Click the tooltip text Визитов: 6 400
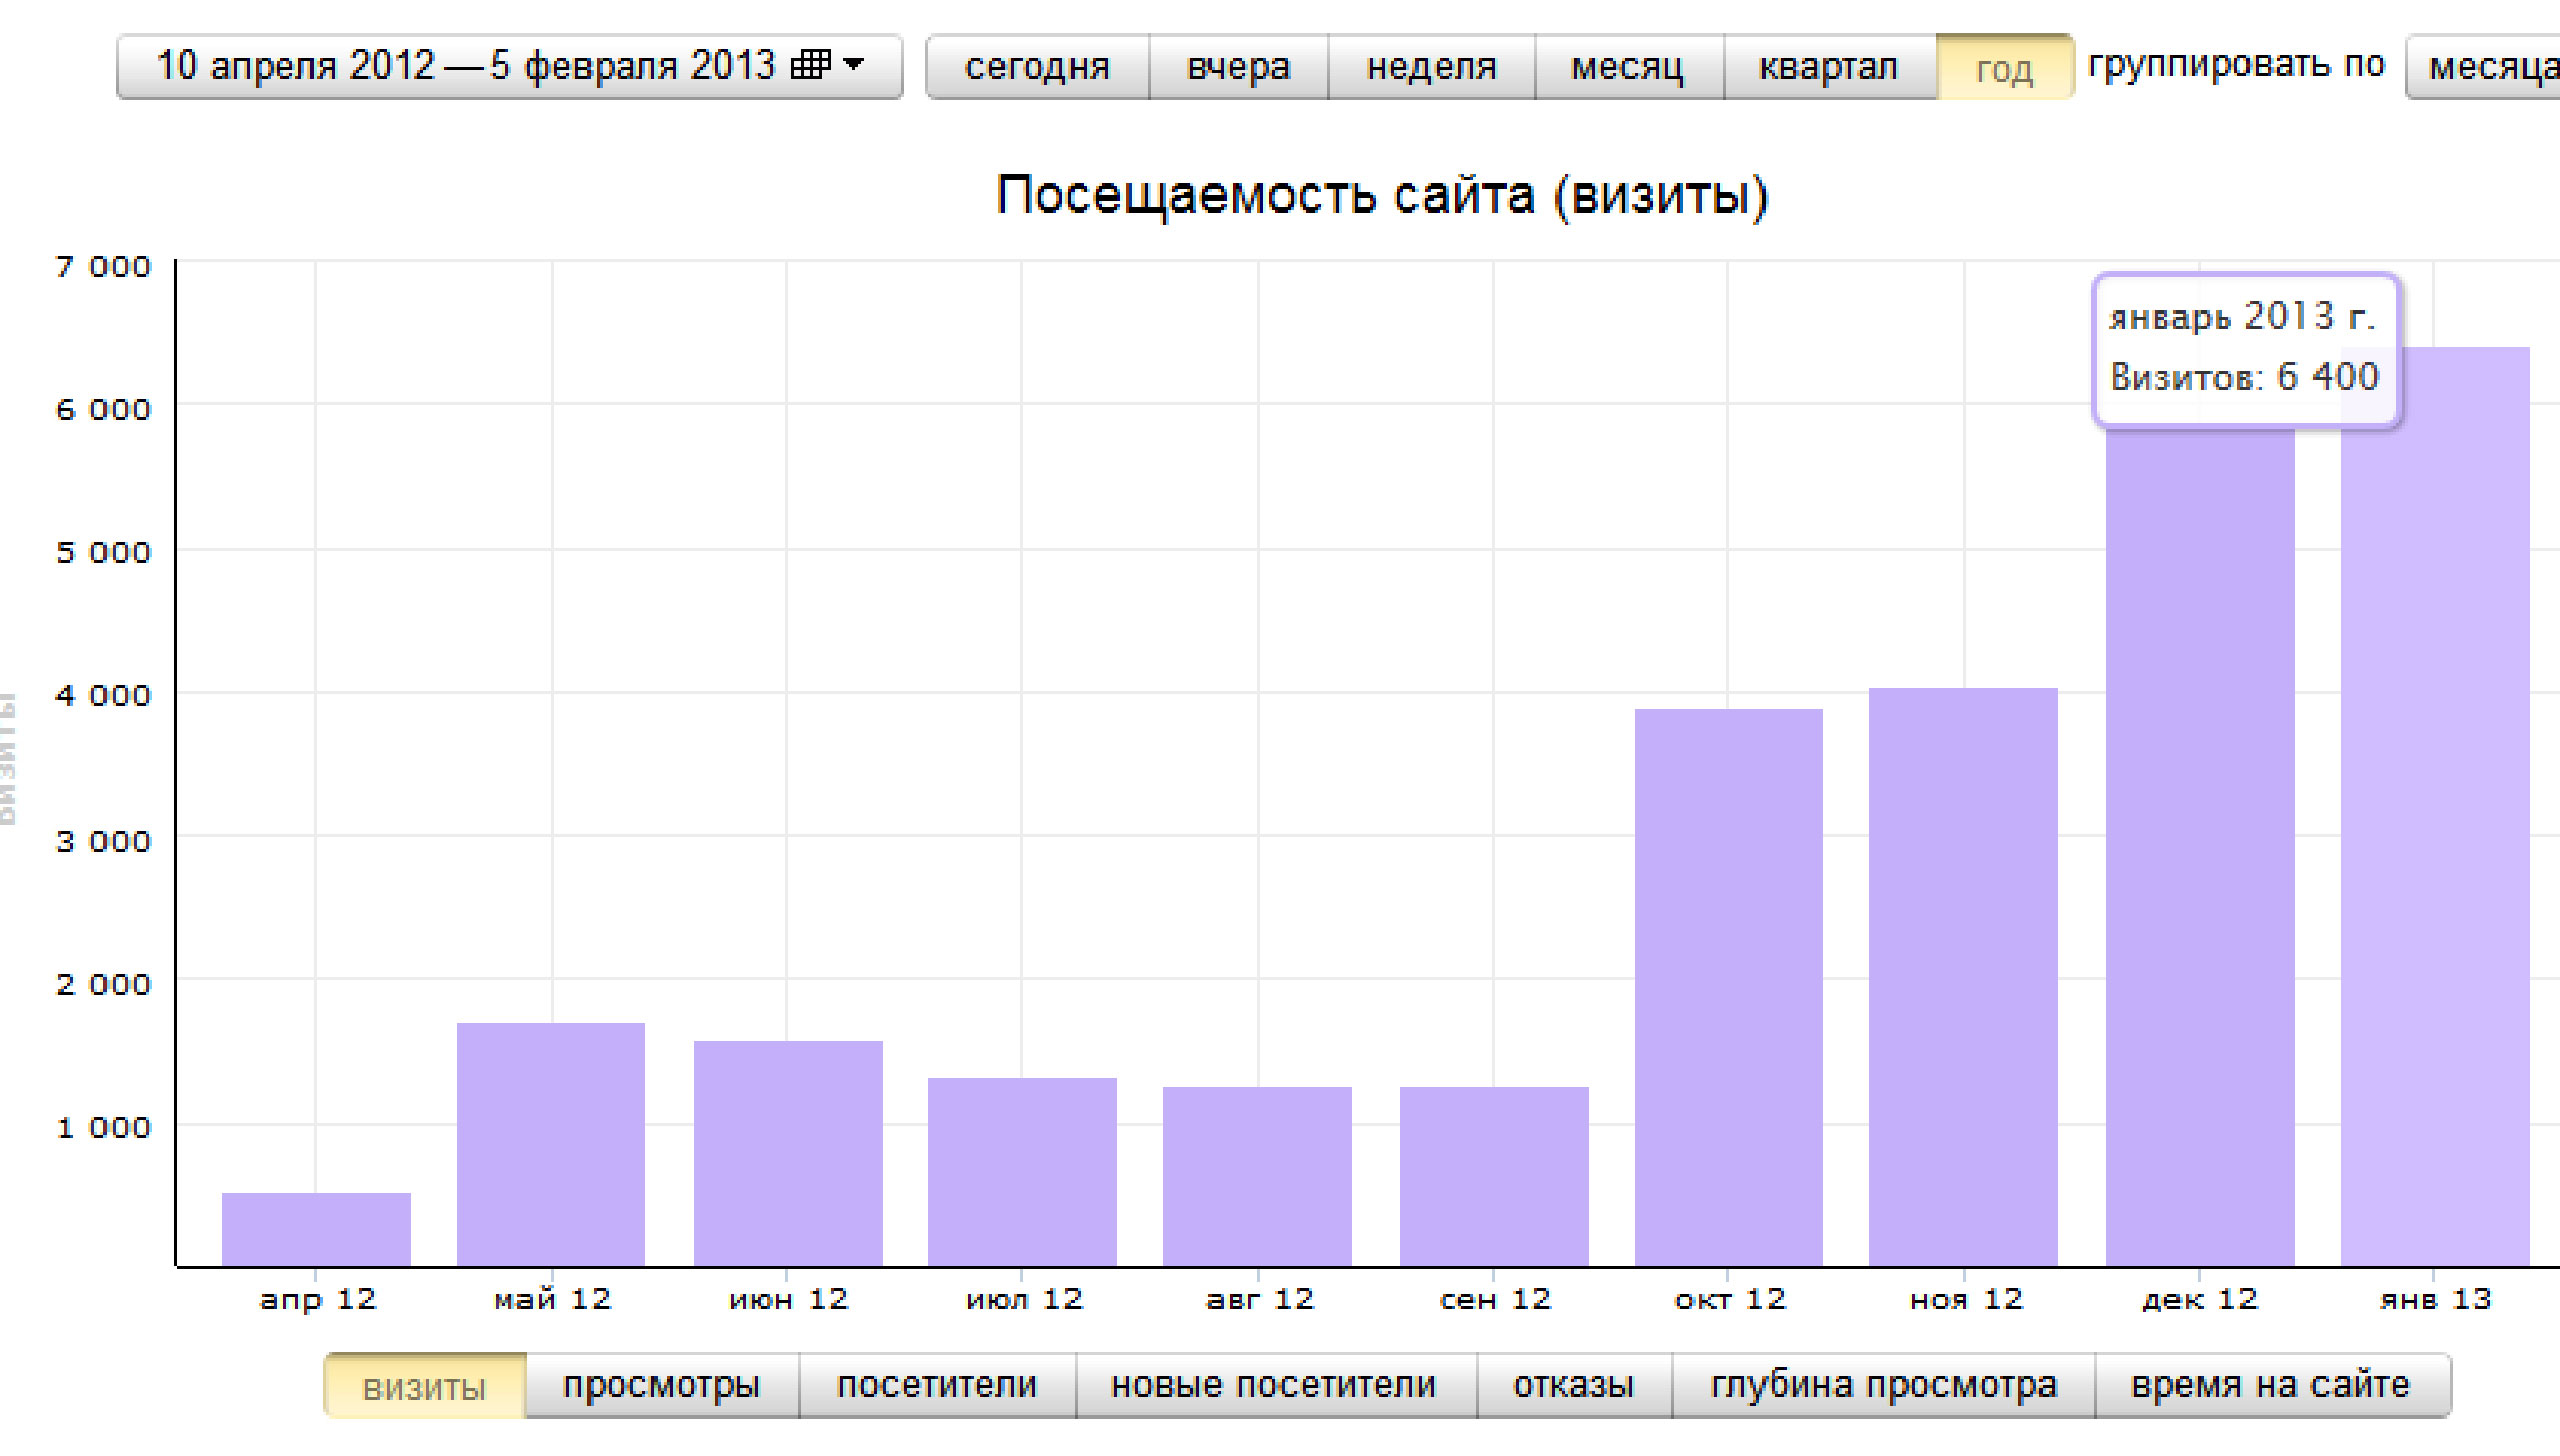 coord(2244,377)
